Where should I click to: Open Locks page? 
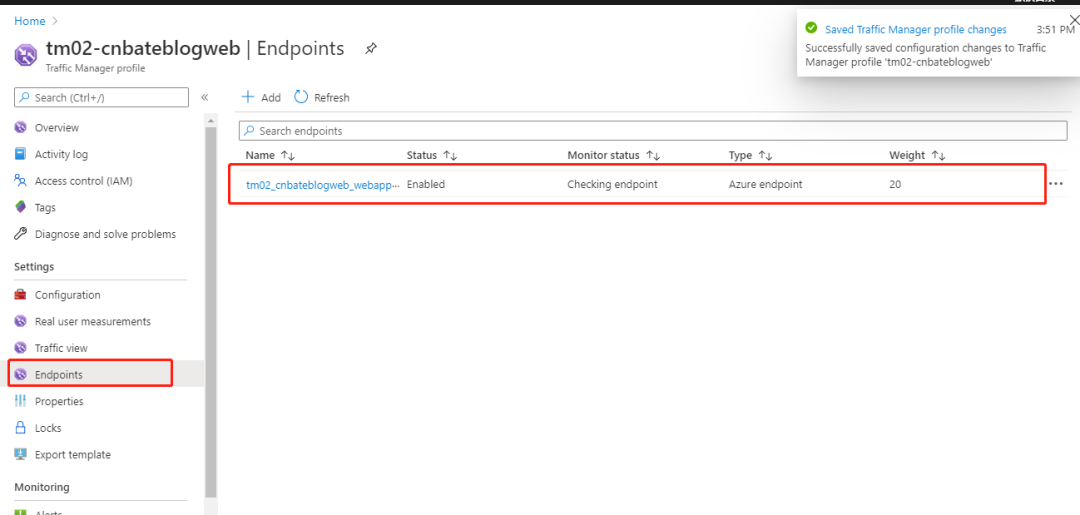pos(48,428)
